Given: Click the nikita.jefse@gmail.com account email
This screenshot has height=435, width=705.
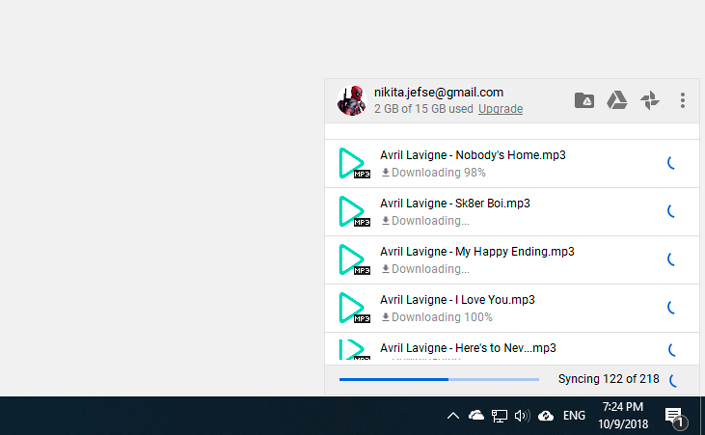Looking at the screenshot, I should (x=439, y=92).
